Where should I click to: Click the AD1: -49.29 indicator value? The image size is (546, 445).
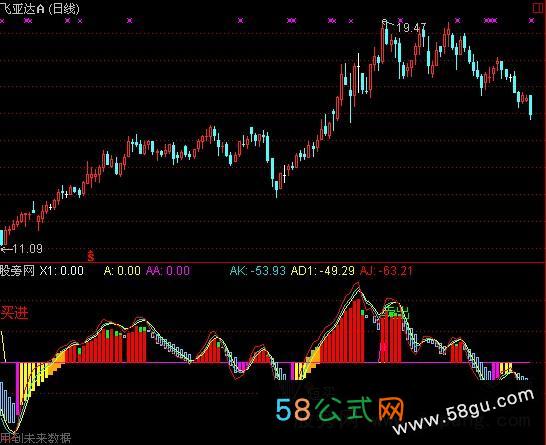pyautogui.click(x=322, y=270)
